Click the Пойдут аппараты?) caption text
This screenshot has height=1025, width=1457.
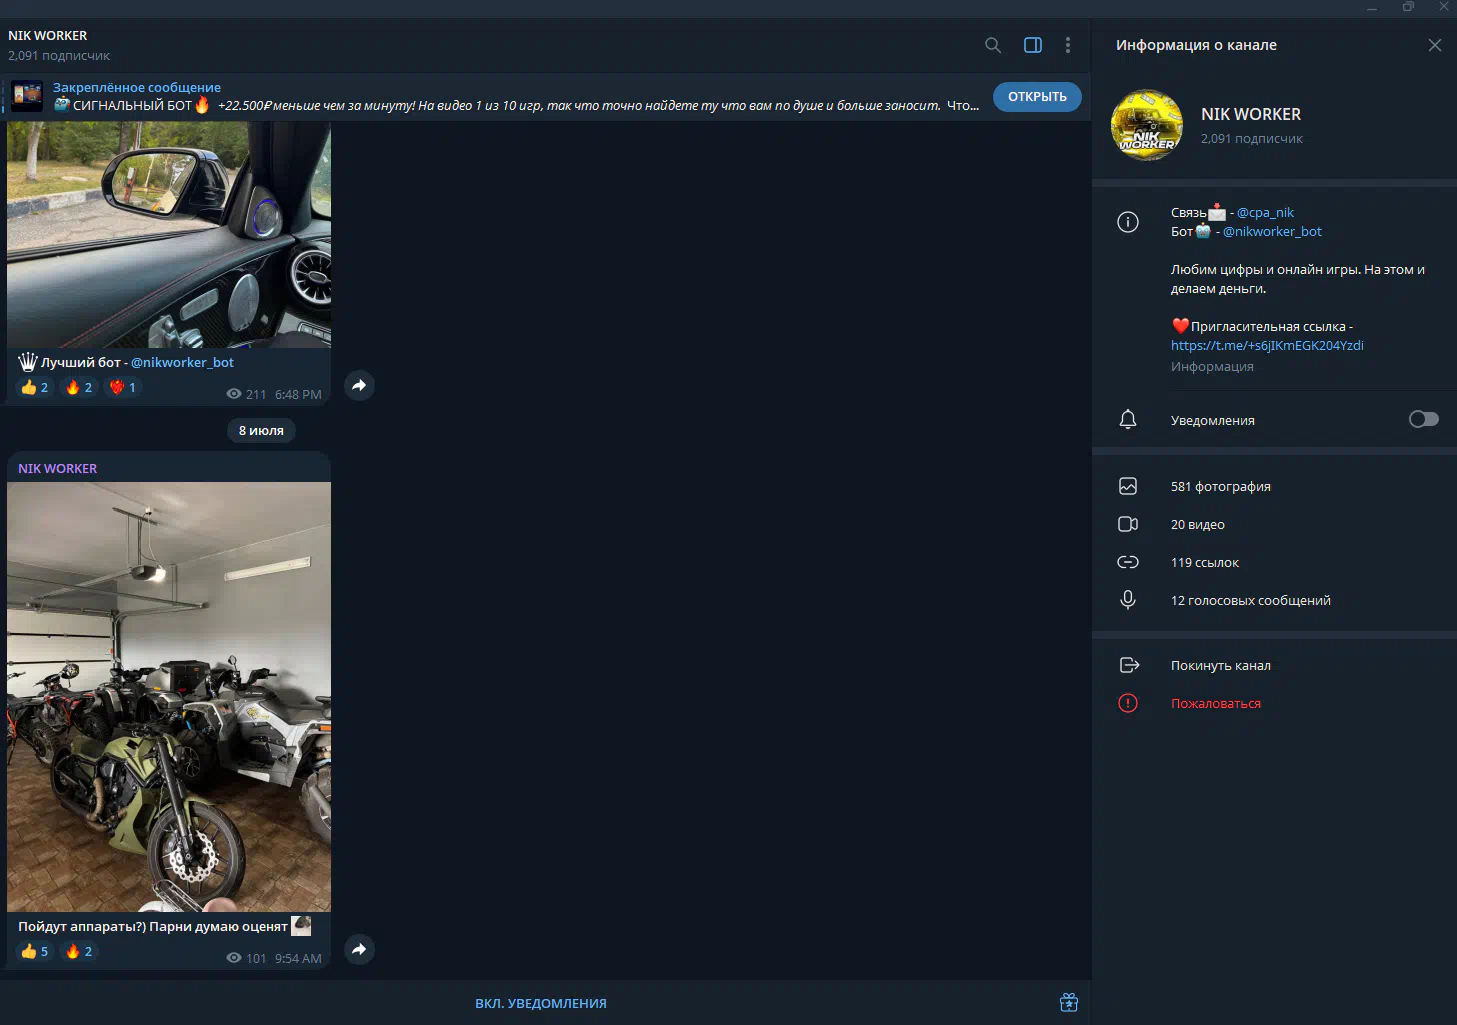tap(153, 927)
